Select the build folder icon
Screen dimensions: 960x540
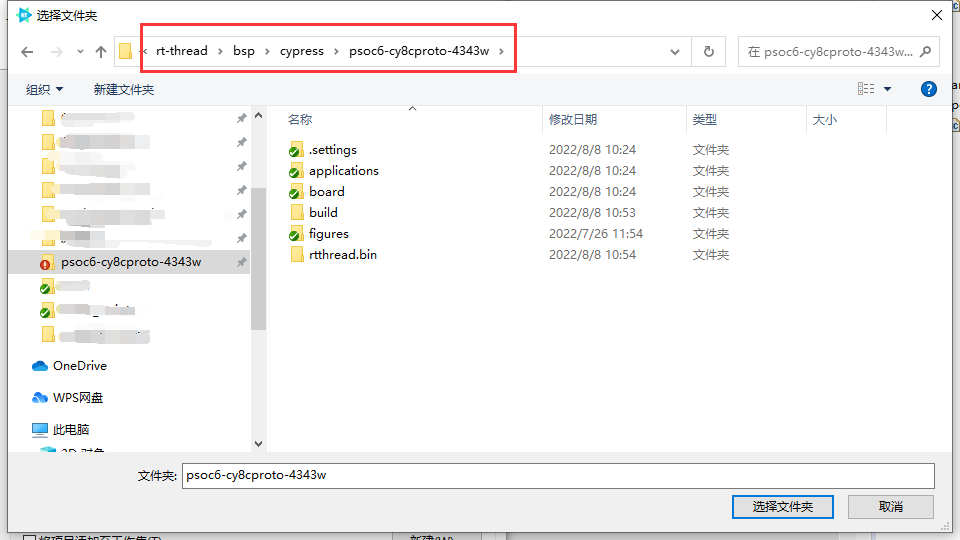296,213
